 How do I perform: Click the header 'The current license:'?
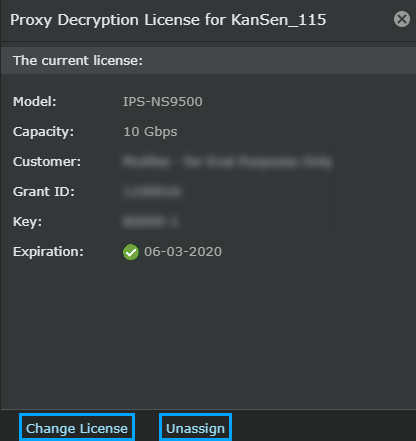[78, 61]
